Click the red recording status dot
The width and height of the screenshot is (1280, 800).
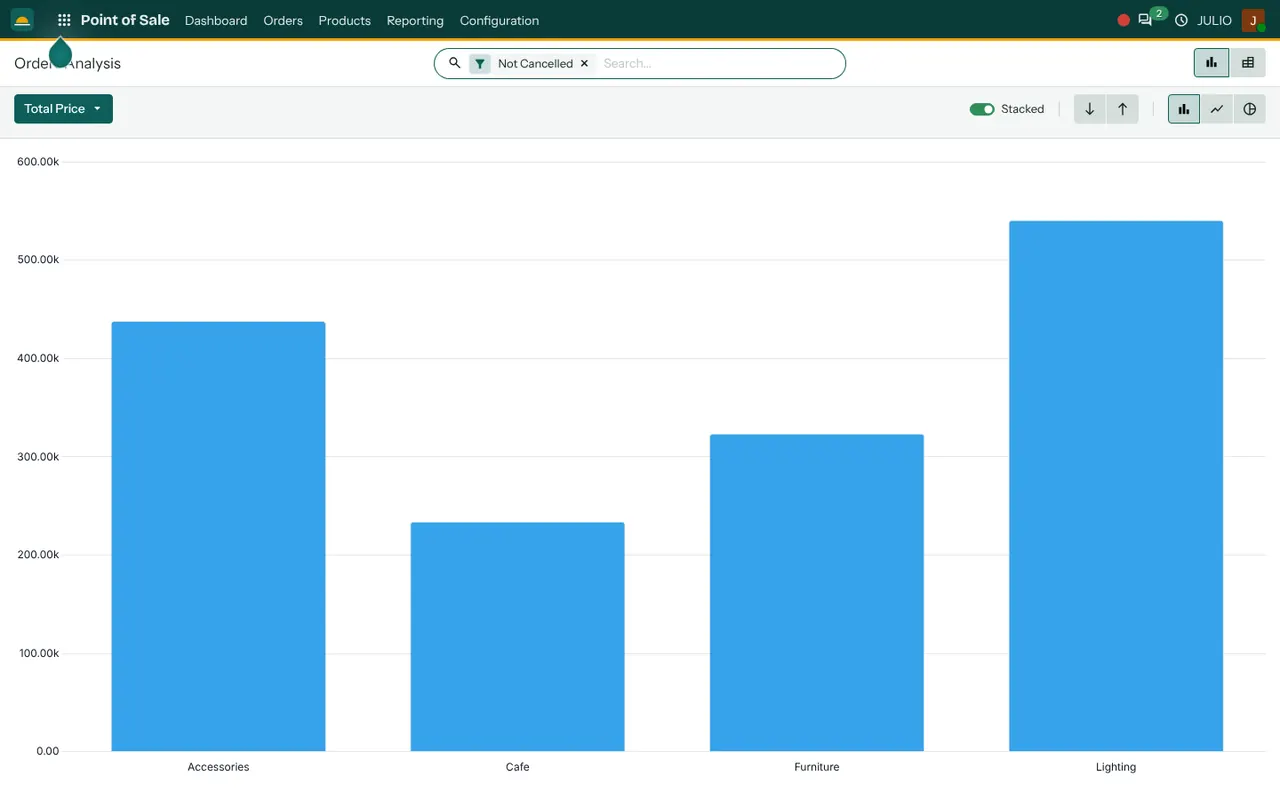click(x=1123, y=20)
